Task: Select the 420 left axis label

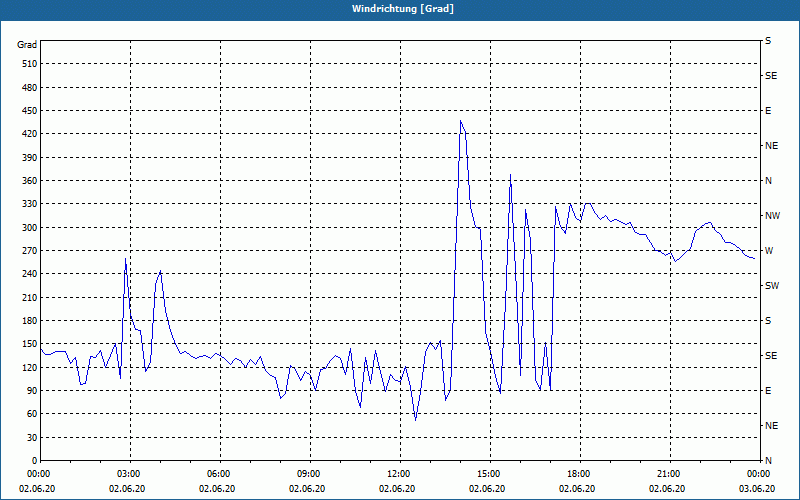Action: [x=29, y=134]
